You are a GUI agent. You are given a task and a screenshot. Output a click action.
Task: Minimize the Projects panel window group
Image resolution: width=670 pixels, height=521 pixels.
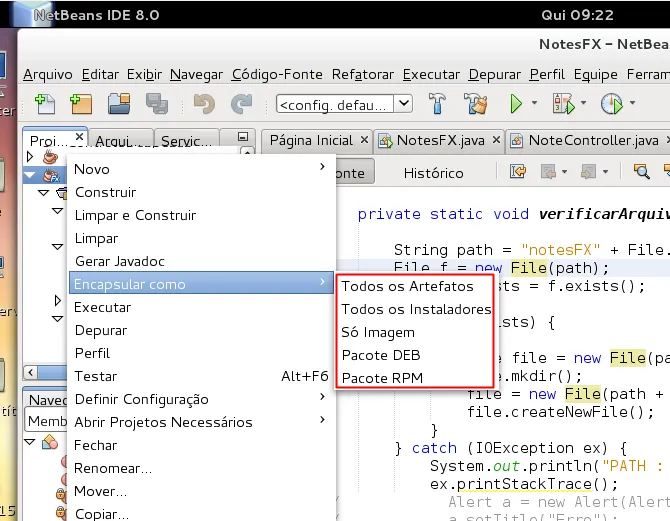pos(243,137)
